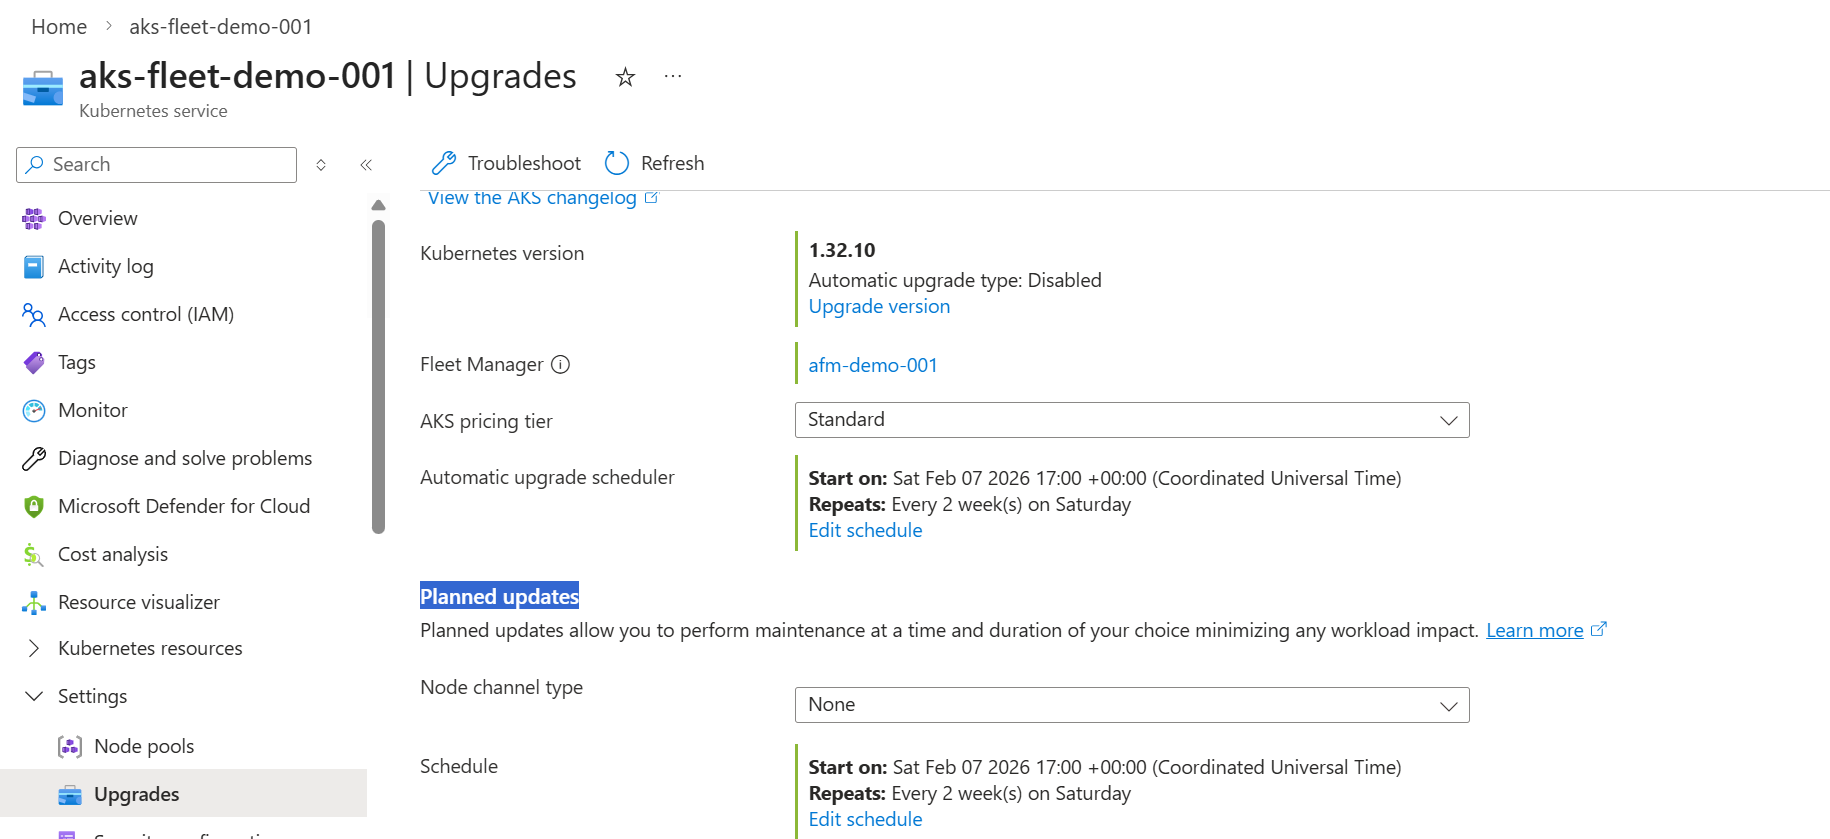
Task: Click the Troubleshoot button label
Action: click(x=524, y=163)
